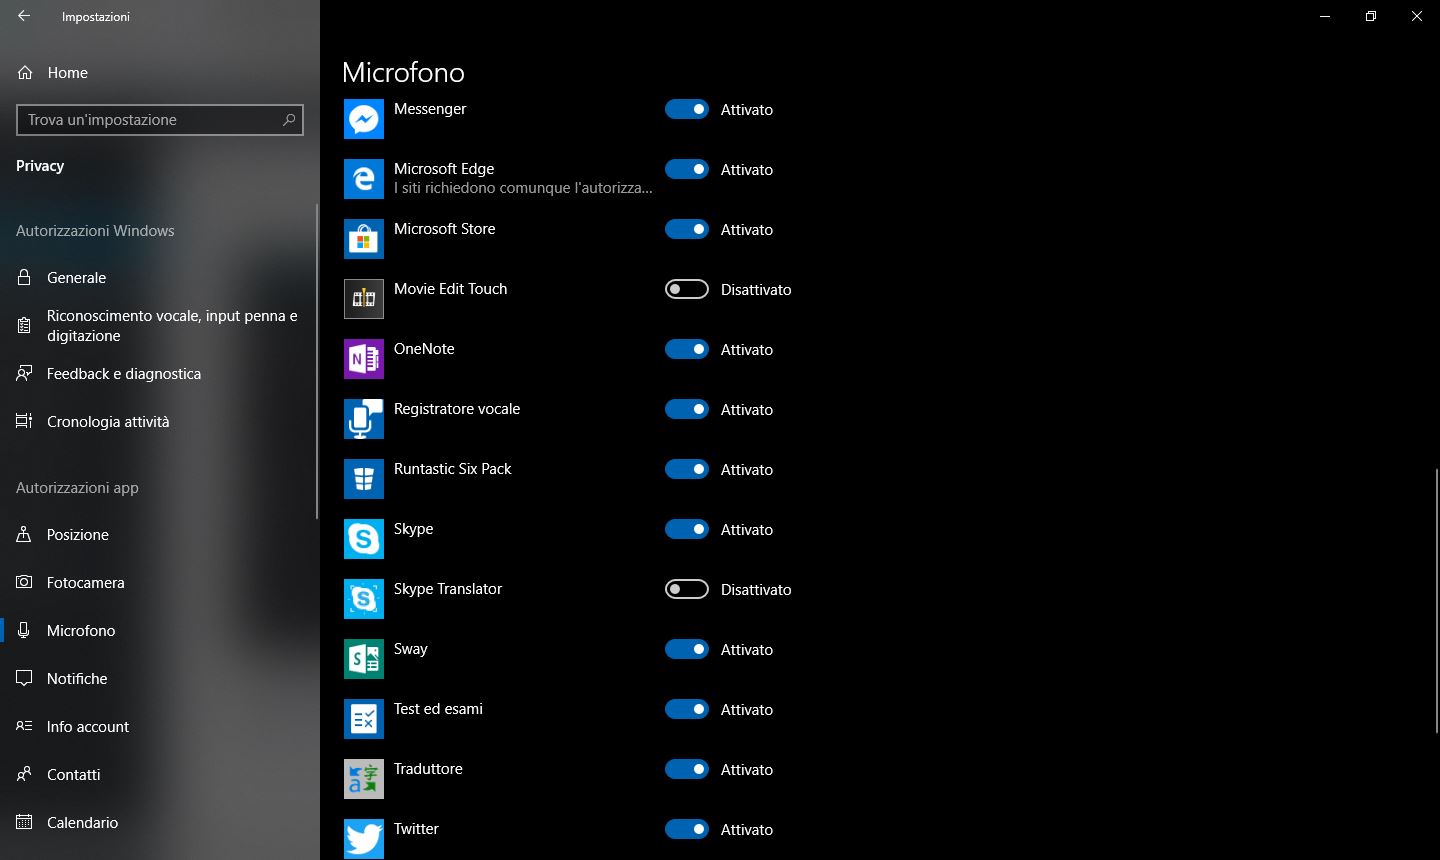The width and height of the screenshot is (1440, 860).
Task: Click the Twitter app icon
Action: coord(364,839)
